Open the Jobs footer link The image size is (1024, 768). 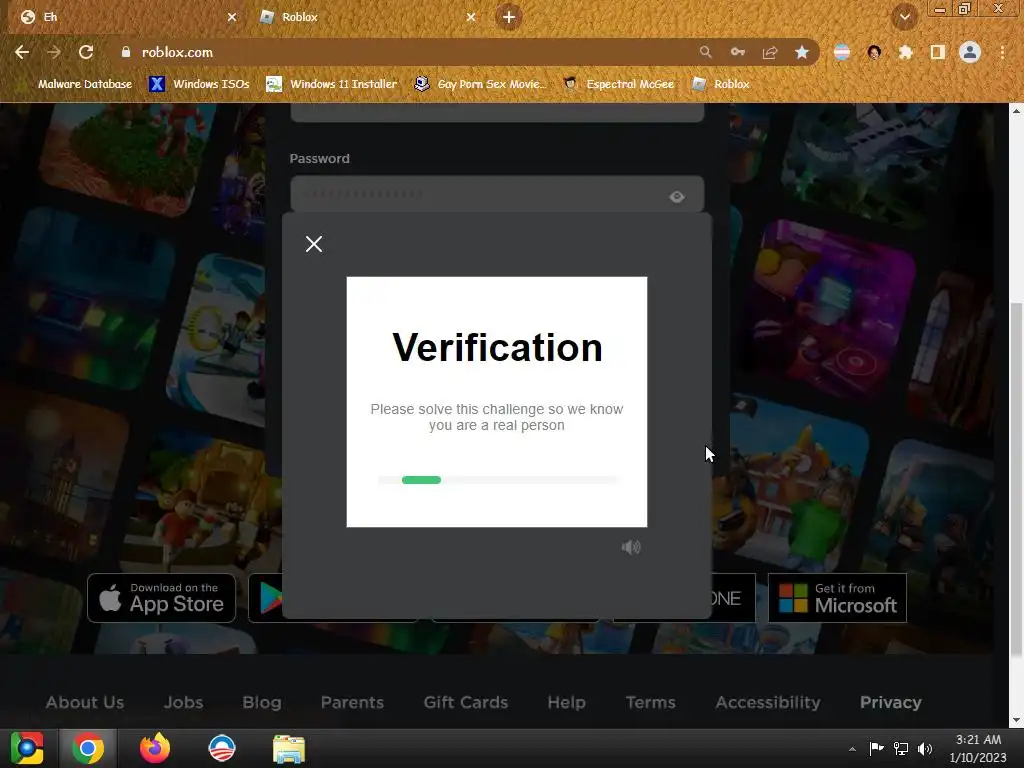pos(184,702)
